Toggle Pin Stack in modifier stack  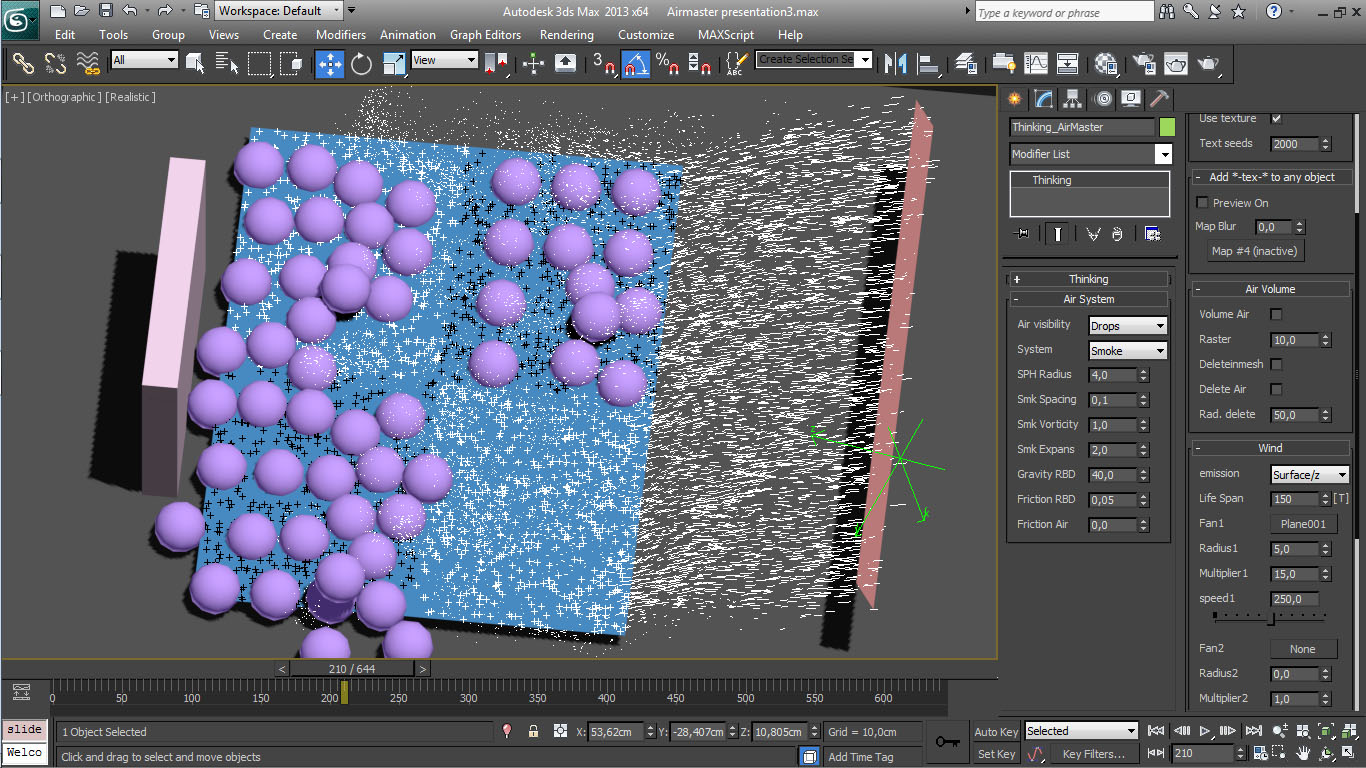pyautogui.click(x=1021, y=234)
